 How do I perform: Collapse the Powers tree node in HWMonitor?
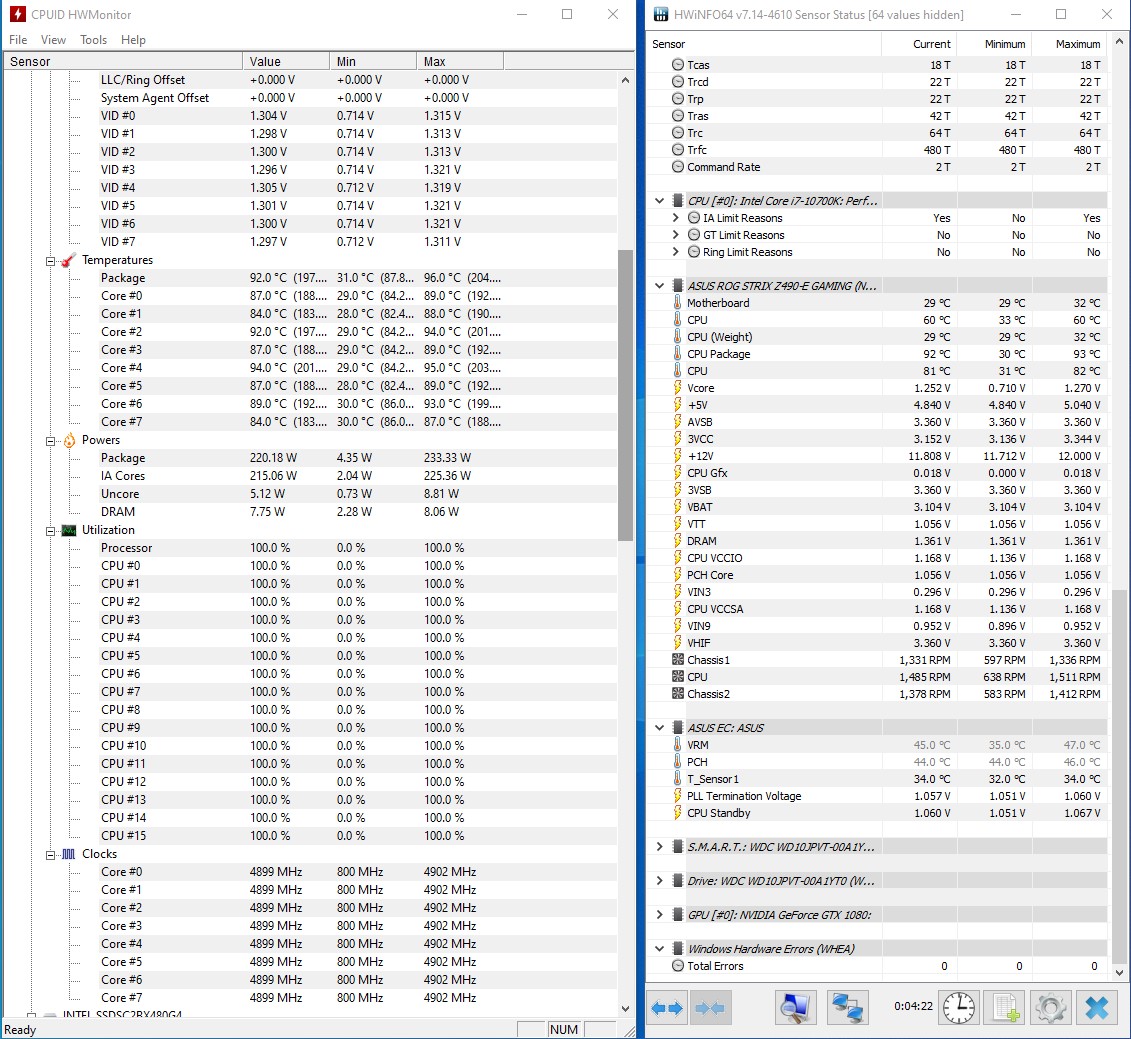click(50, 441)
